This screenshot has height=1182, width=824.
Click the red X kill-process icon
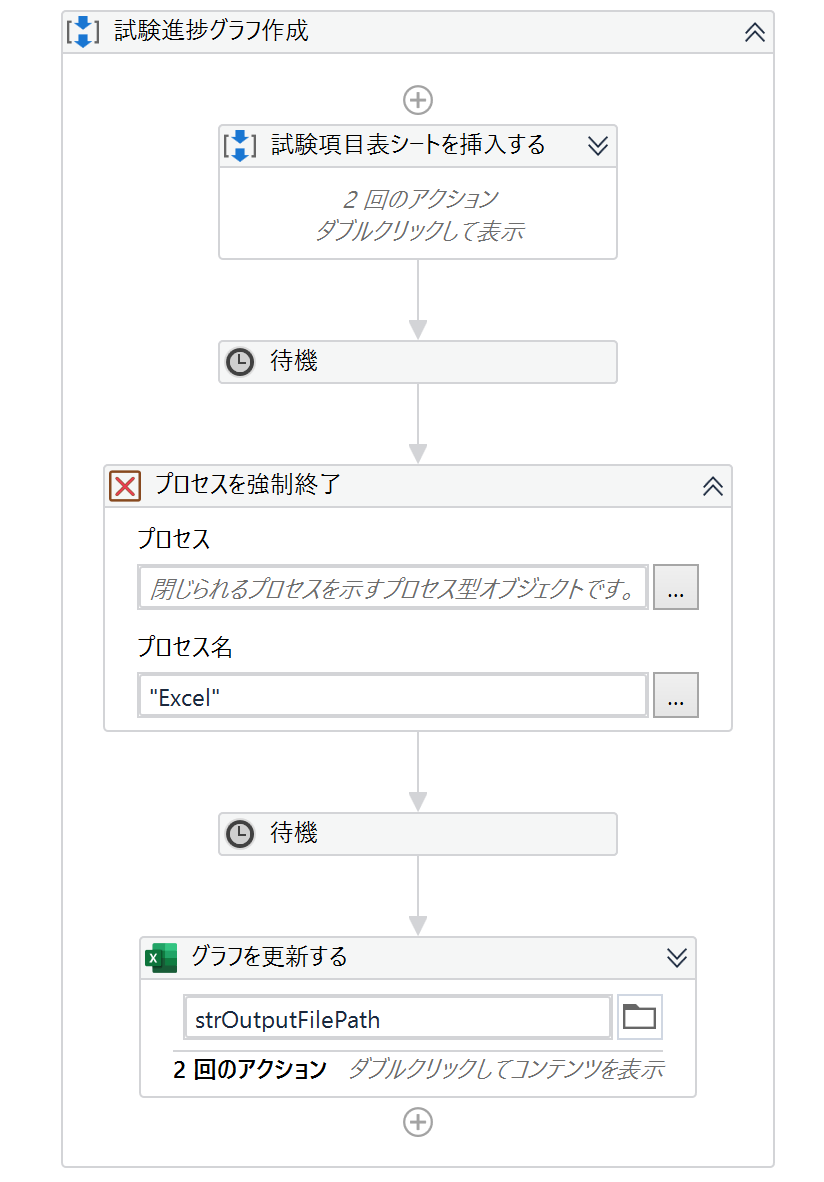tap(125, 486)
